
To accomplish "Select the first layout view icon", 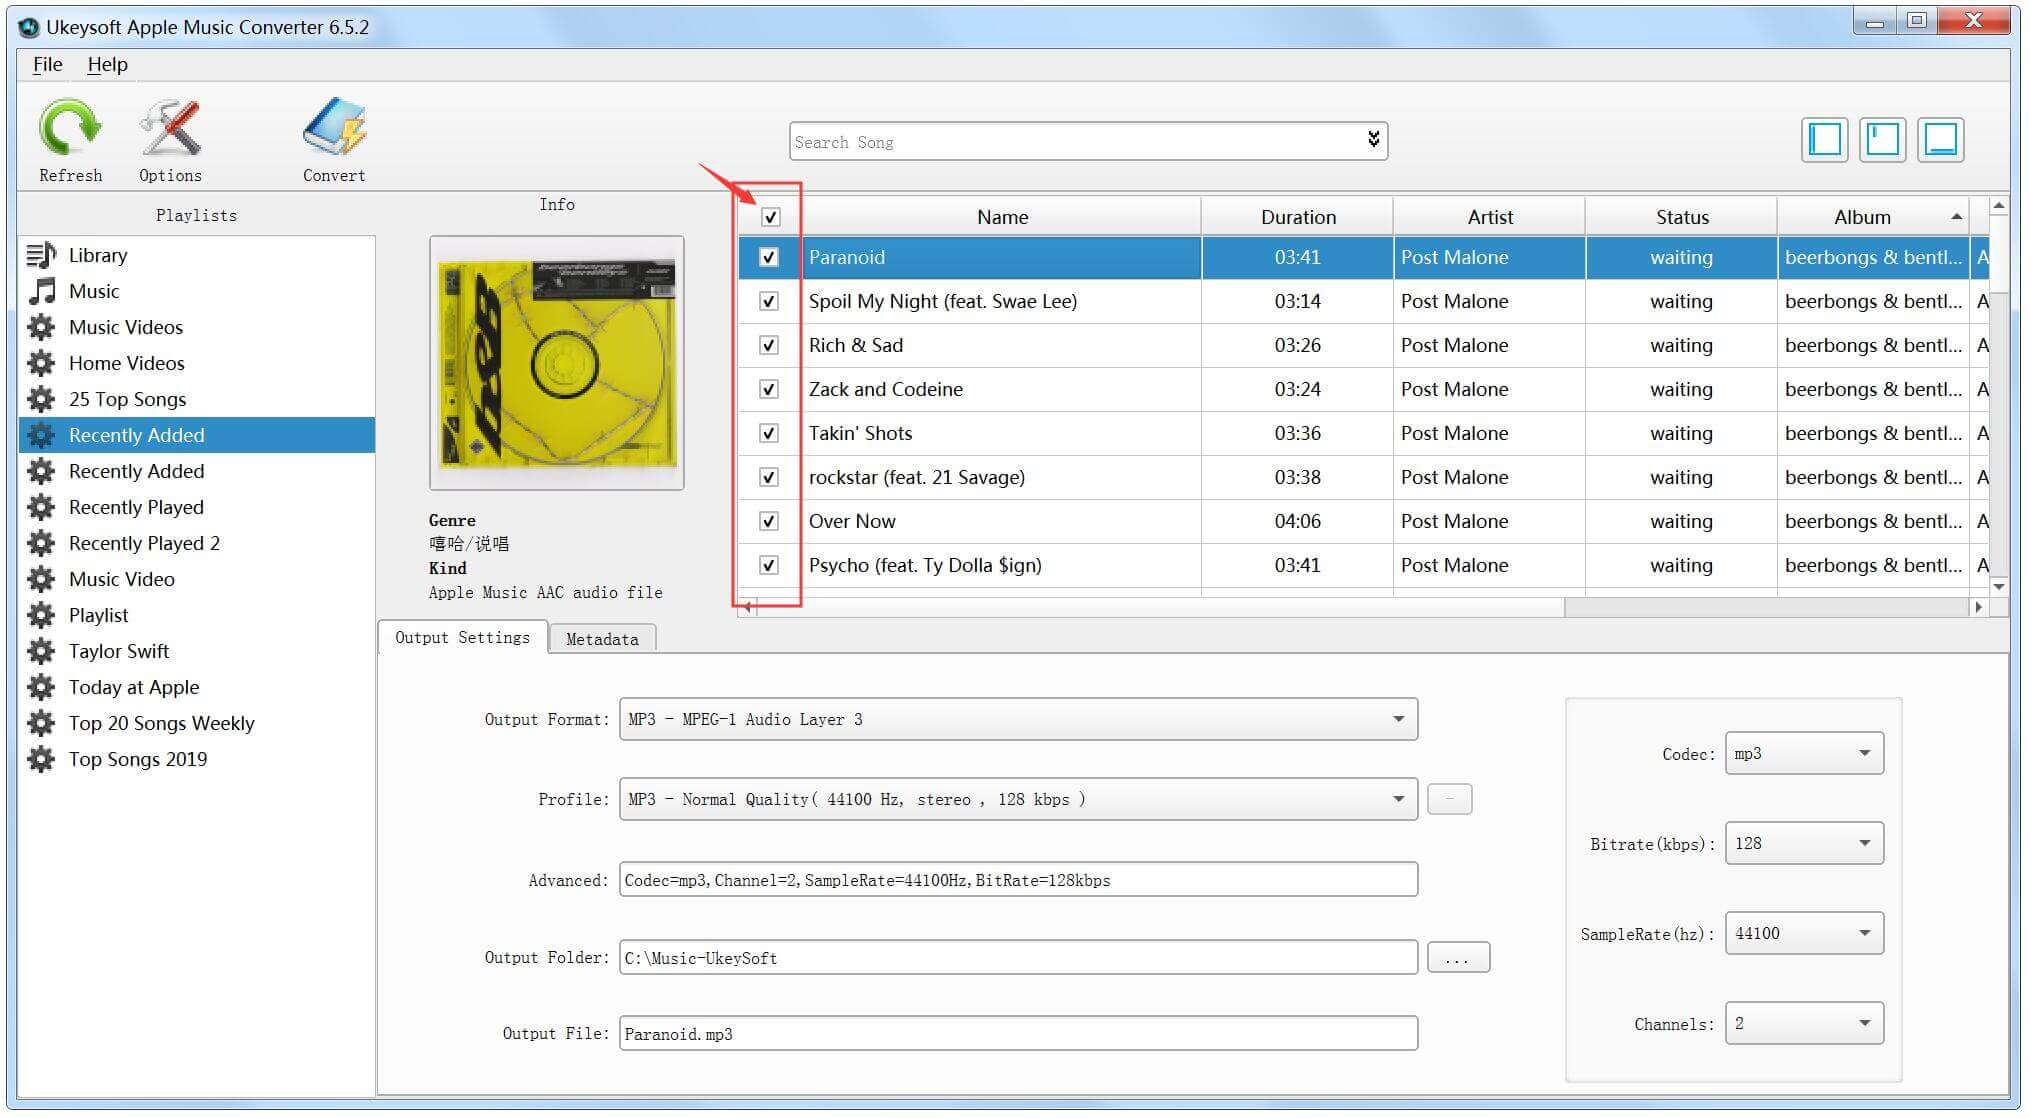I will 1823,140.
